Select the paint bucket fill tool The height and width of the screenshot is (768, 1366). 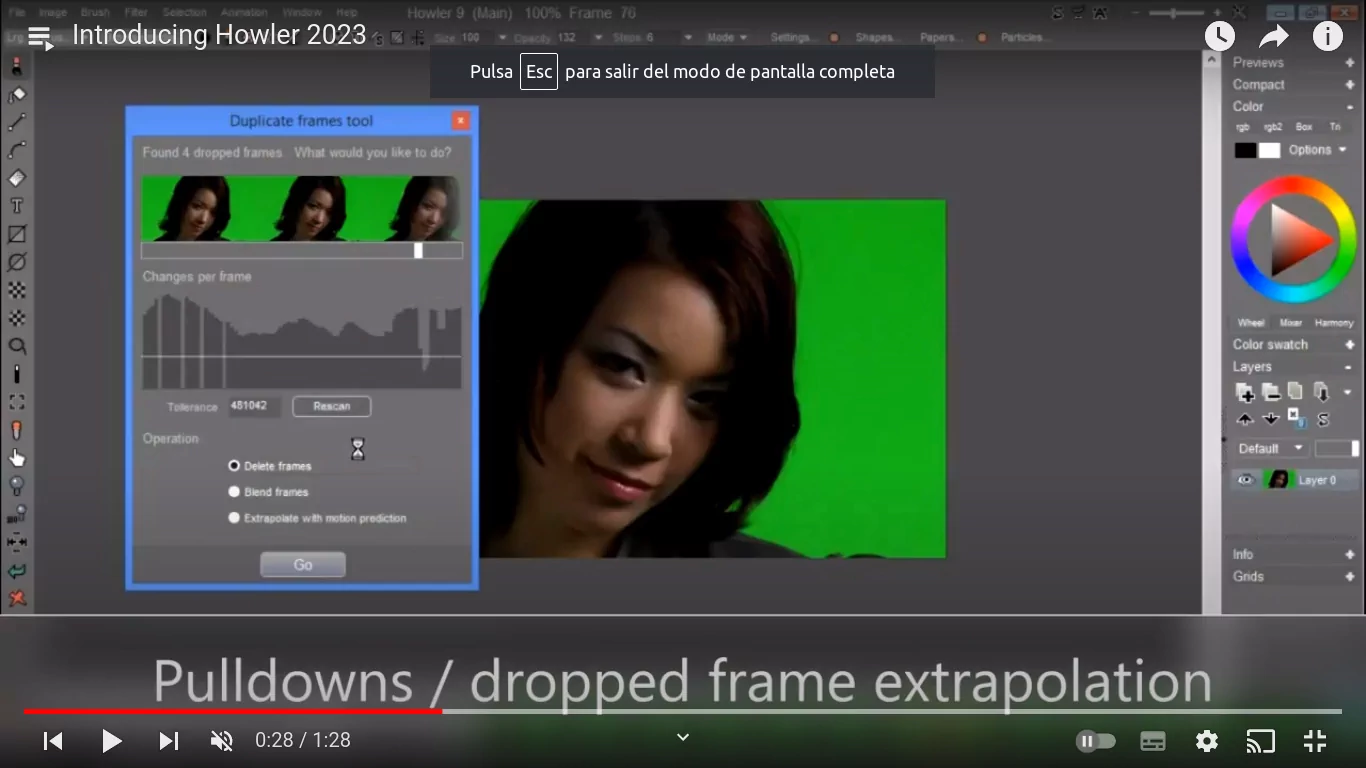[17, 95]
